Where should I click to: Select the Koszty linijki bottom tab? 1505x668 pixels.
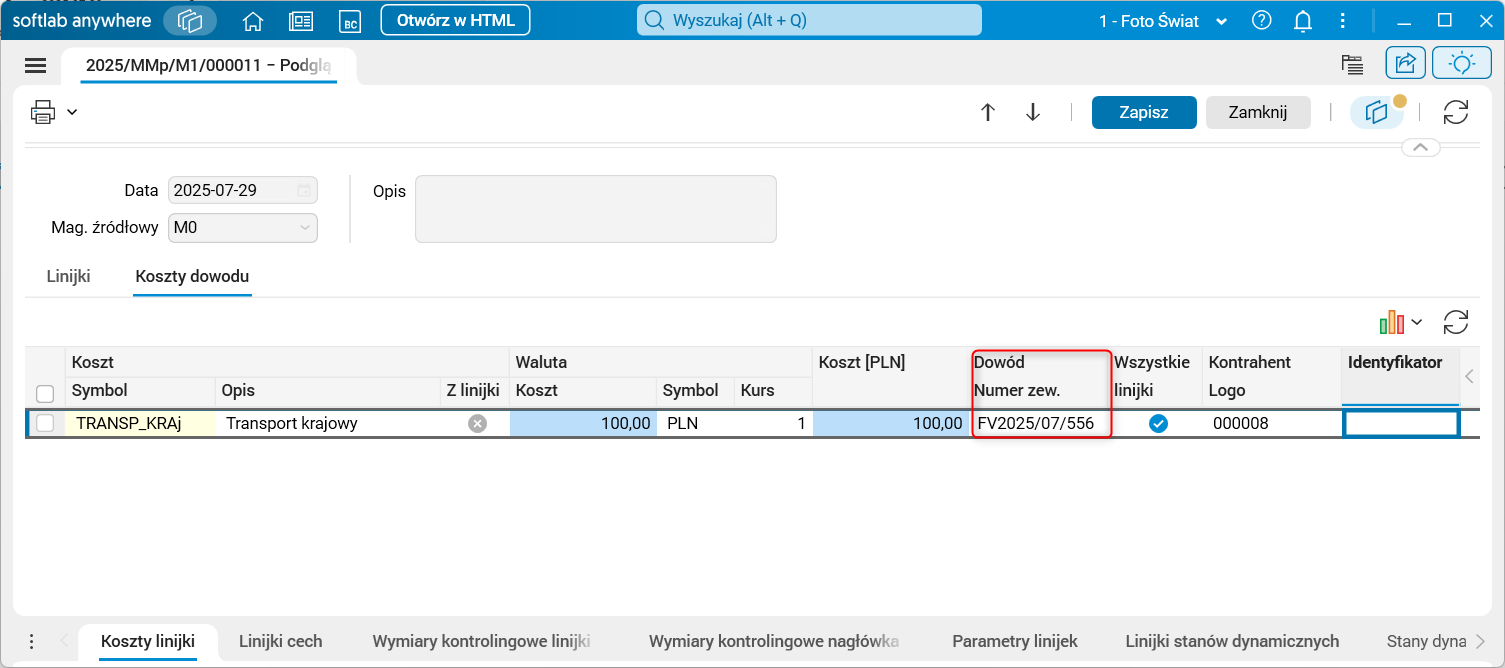point(147,641)
